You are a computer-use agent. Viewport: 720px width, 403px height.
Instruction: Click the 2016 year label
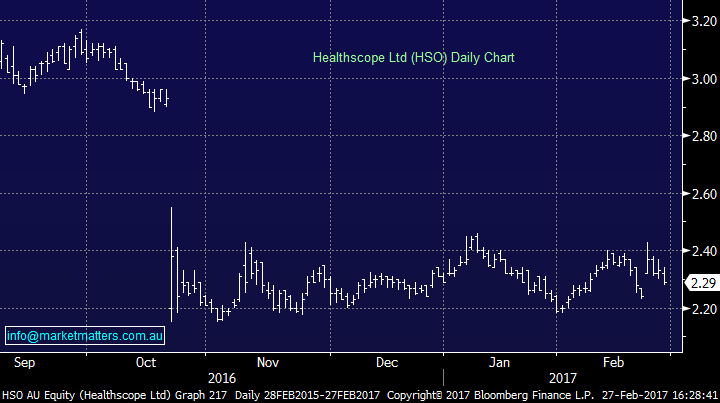[x=222, y=378]
